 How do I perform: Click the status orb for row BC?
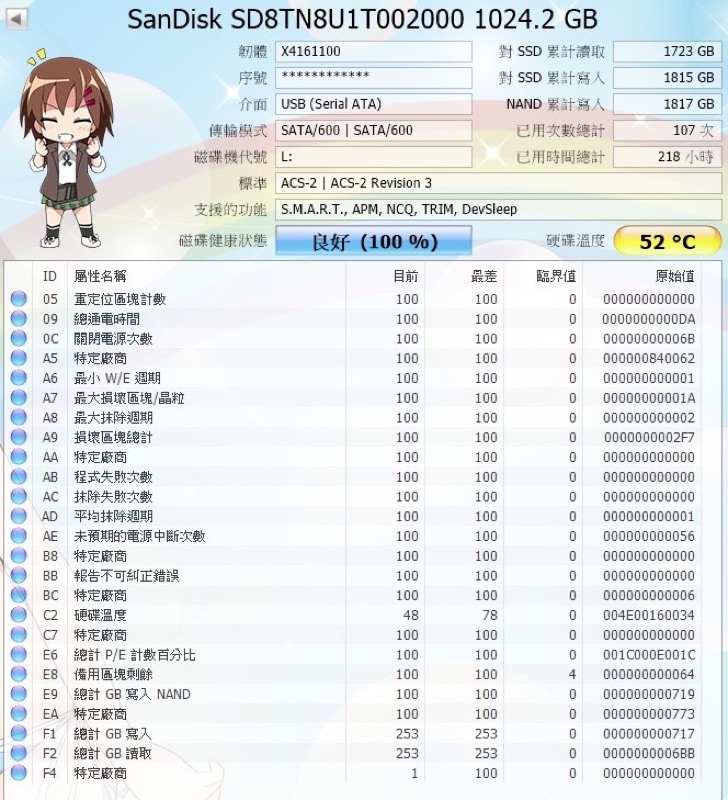coord(18,595)
